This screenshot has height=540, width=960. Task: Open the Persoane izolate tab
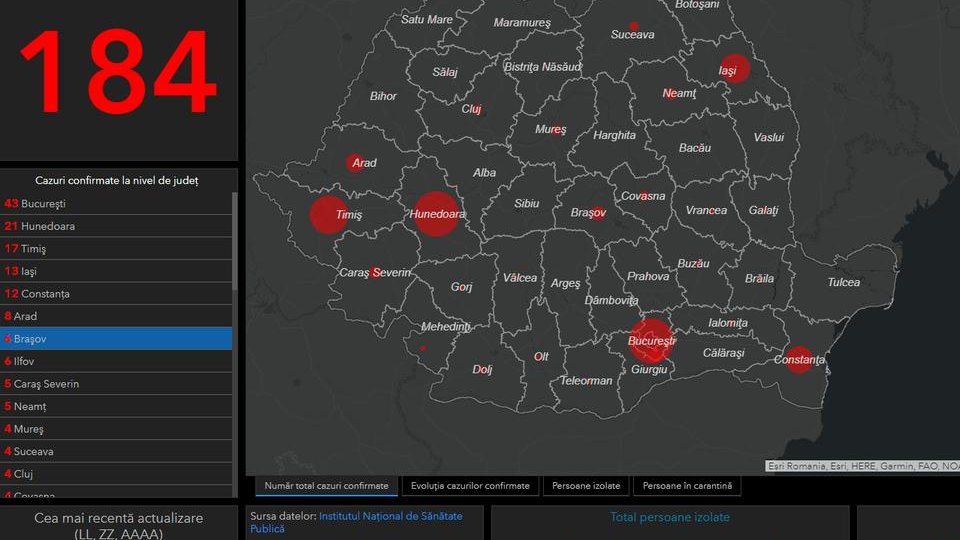[x=586, y=486]
